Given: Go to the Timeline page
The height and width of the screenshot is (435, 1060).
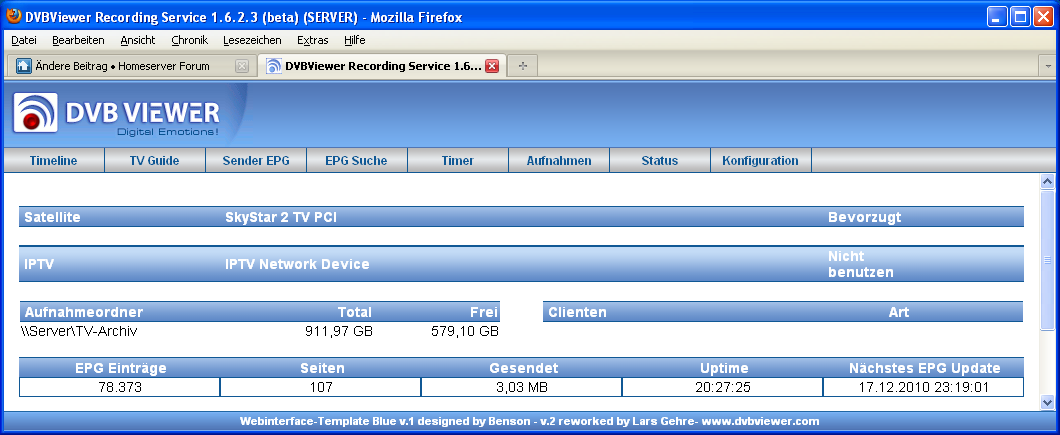Looking at the screenshot, I should (x=53, y=160).
